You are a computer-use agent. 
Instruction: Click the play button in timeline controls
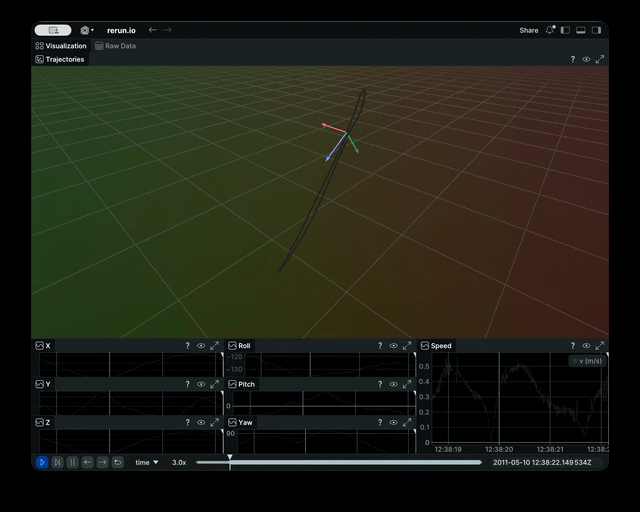(42, 462)
